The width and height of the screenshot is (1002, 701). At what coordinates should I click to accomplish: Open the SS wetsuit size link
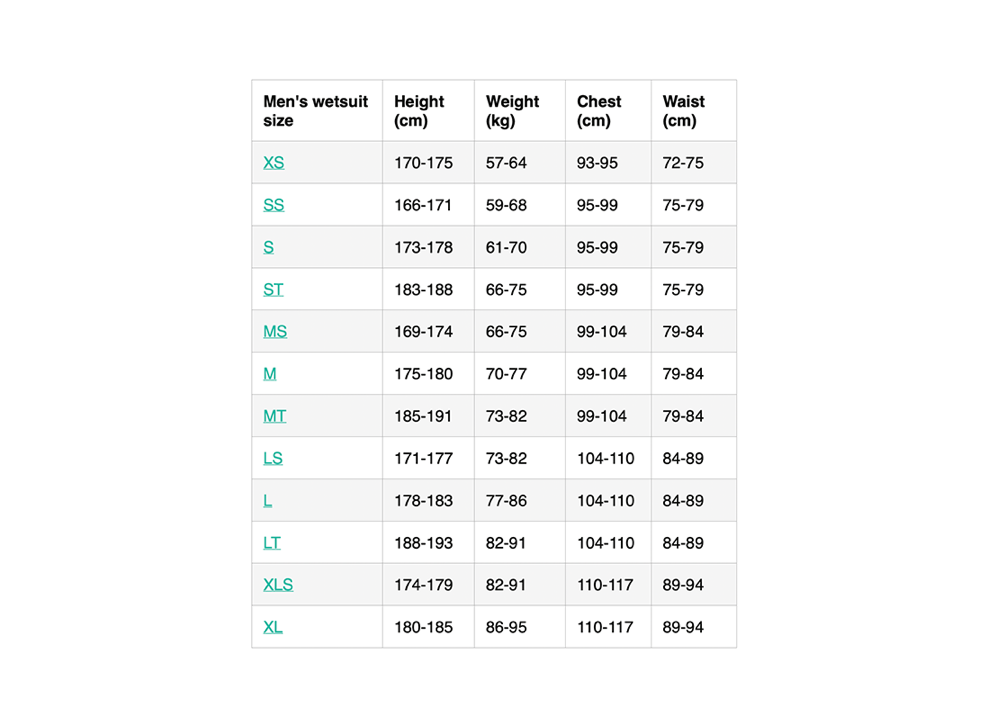pos(274,205)
